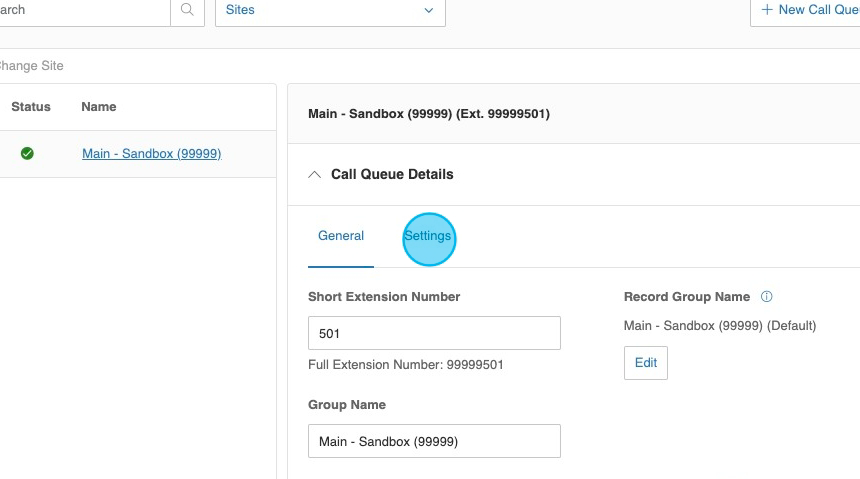The height and width of the screenshot is (479, 860).
Task: Collapse the Call Queue Details section
Action: pos(316,174)
